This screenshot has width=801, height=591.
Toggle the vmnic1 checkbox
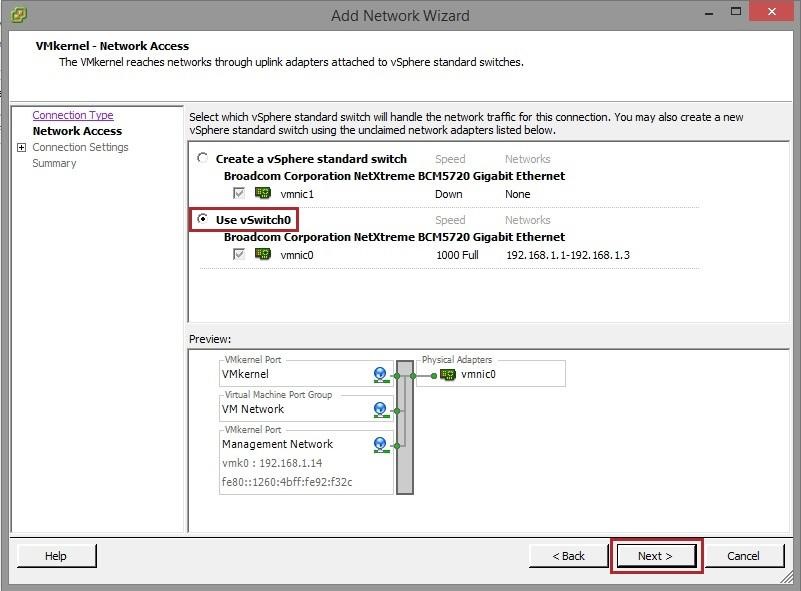coord(239,193)
